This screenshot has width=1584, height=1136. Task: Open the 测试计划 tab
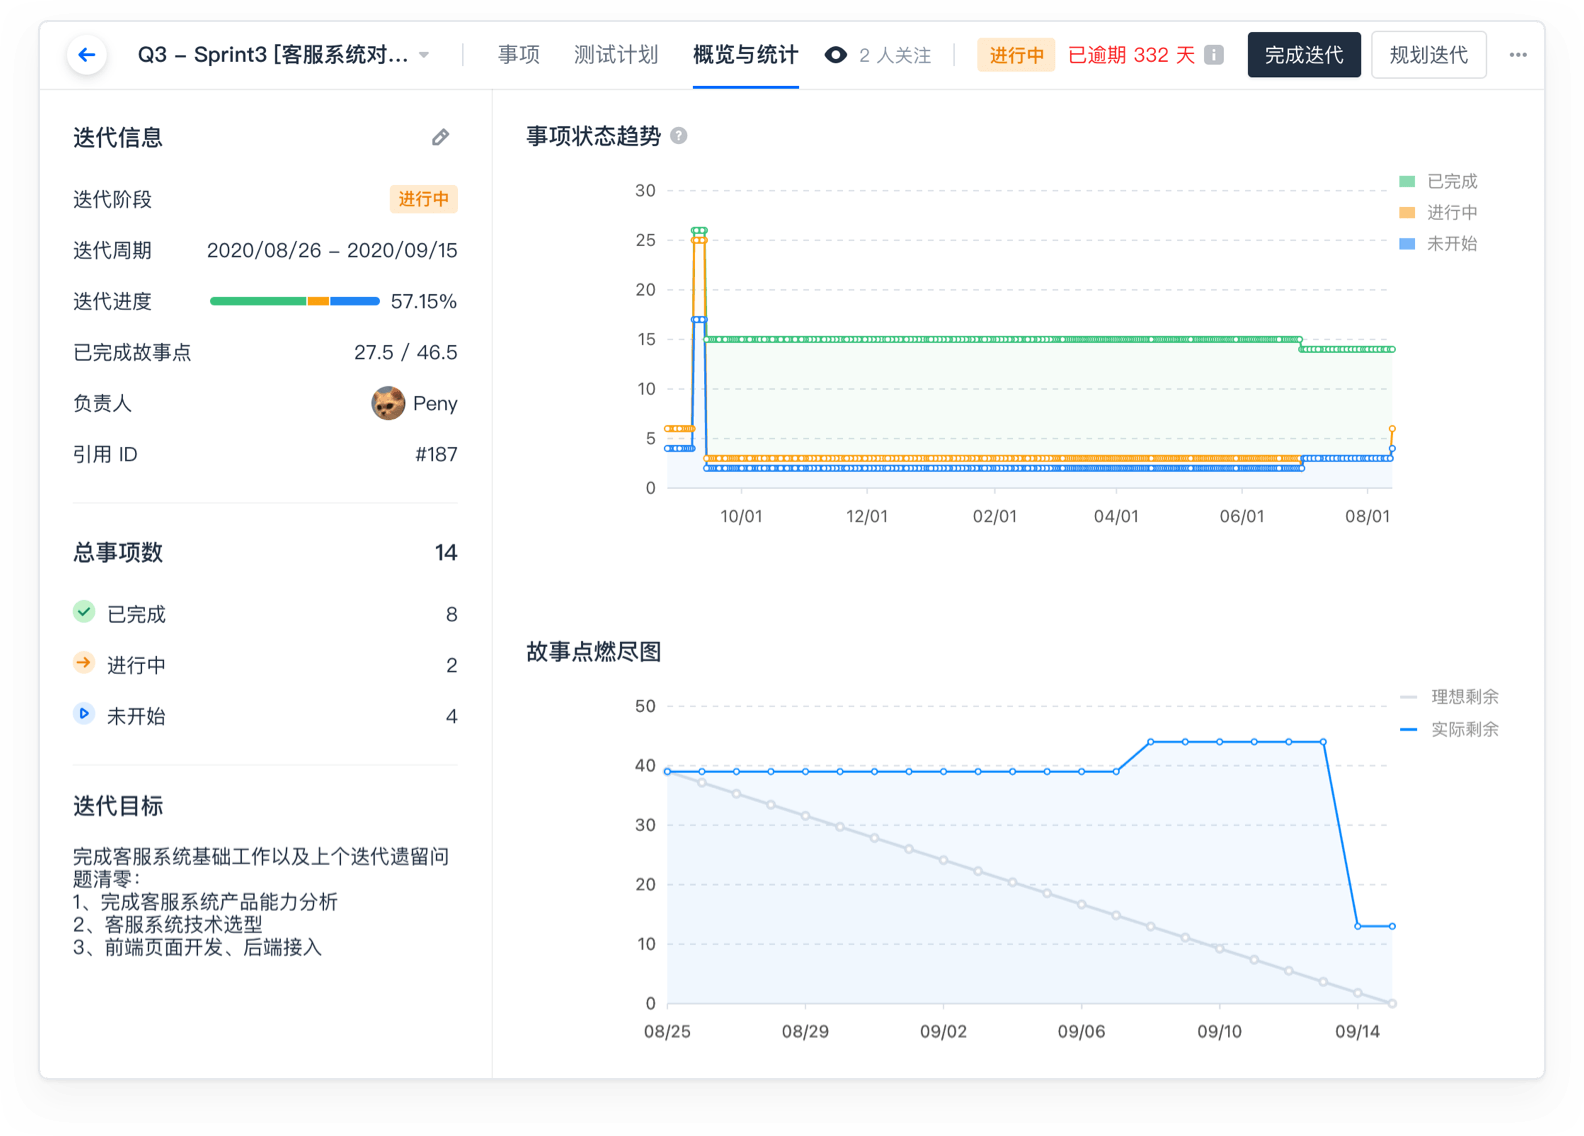point(616,55)
